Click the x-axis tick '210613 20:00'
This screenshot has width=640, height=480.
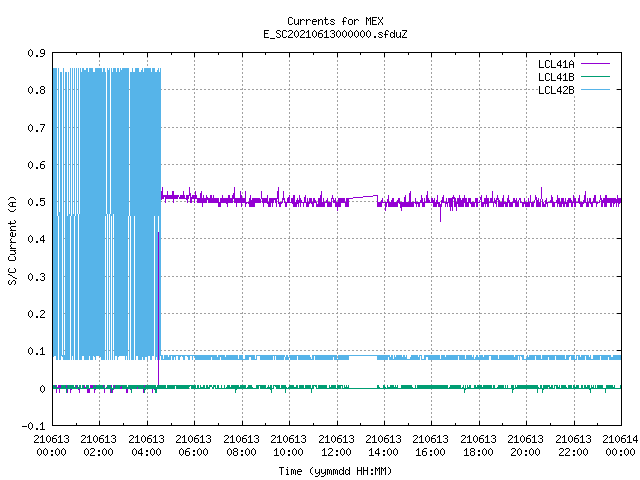tap(526, 446)
